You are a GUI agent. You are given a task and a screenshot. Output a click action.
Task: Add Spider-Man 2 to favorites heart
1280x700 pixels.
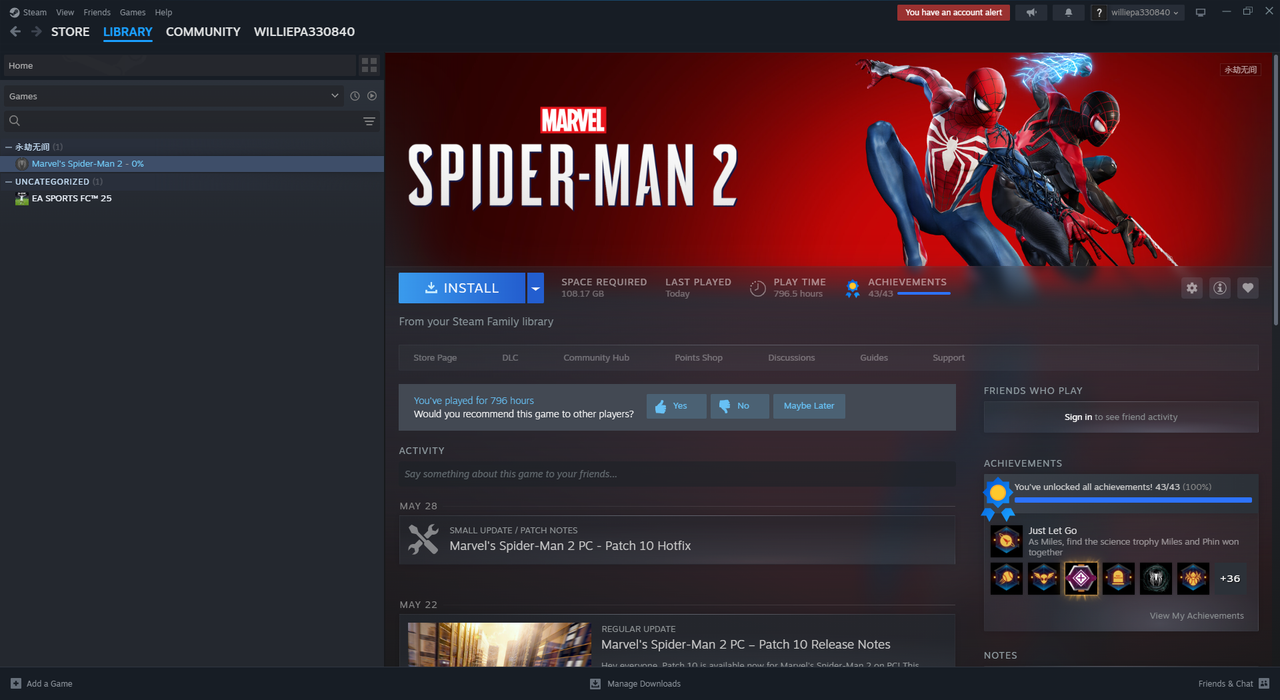[1248, 288]
